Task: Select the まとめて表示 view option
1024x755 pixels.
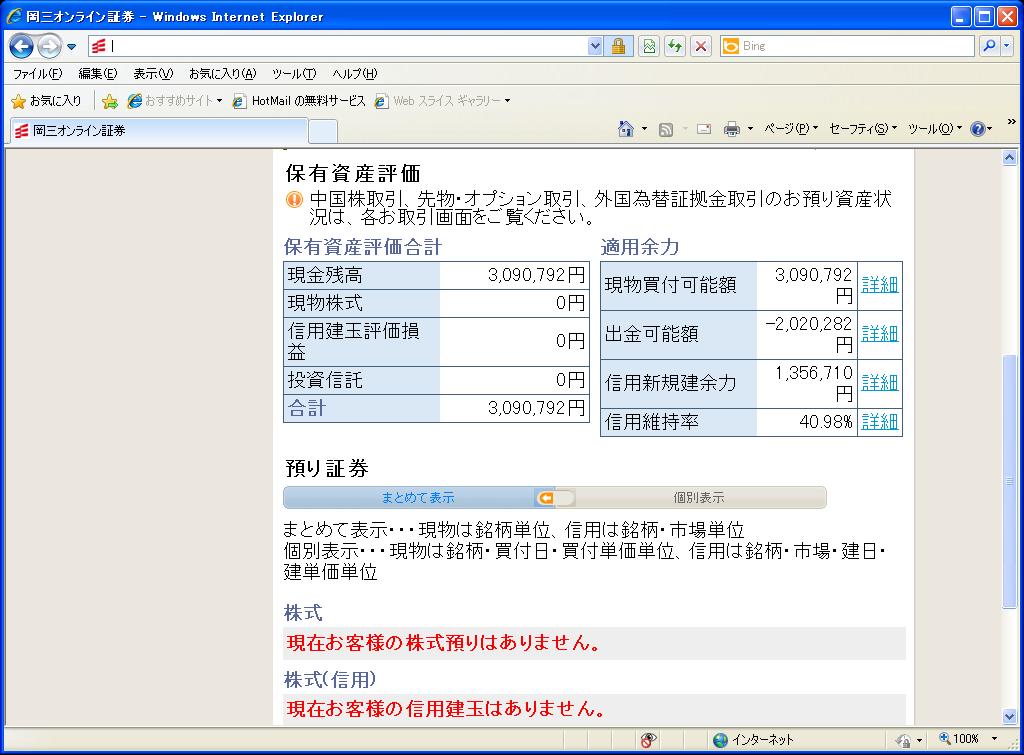Action: click(417, 497)
